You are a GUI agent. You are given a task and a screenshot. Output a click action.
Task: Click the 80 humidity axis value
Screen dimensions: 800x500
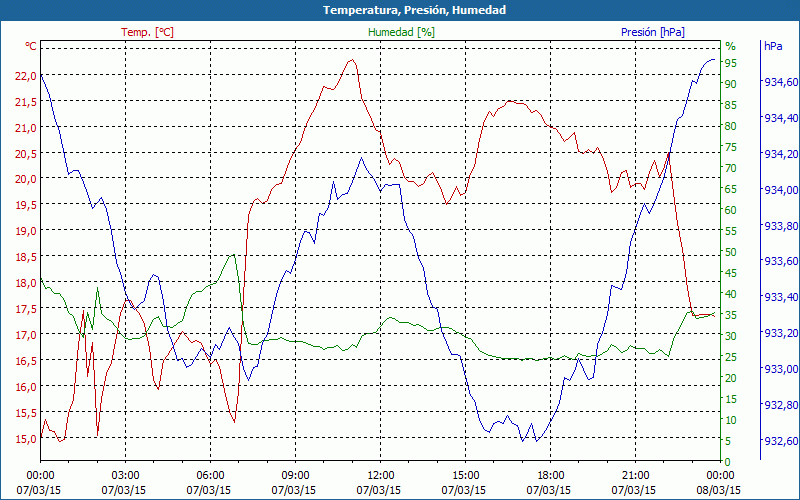click(731, 126)
